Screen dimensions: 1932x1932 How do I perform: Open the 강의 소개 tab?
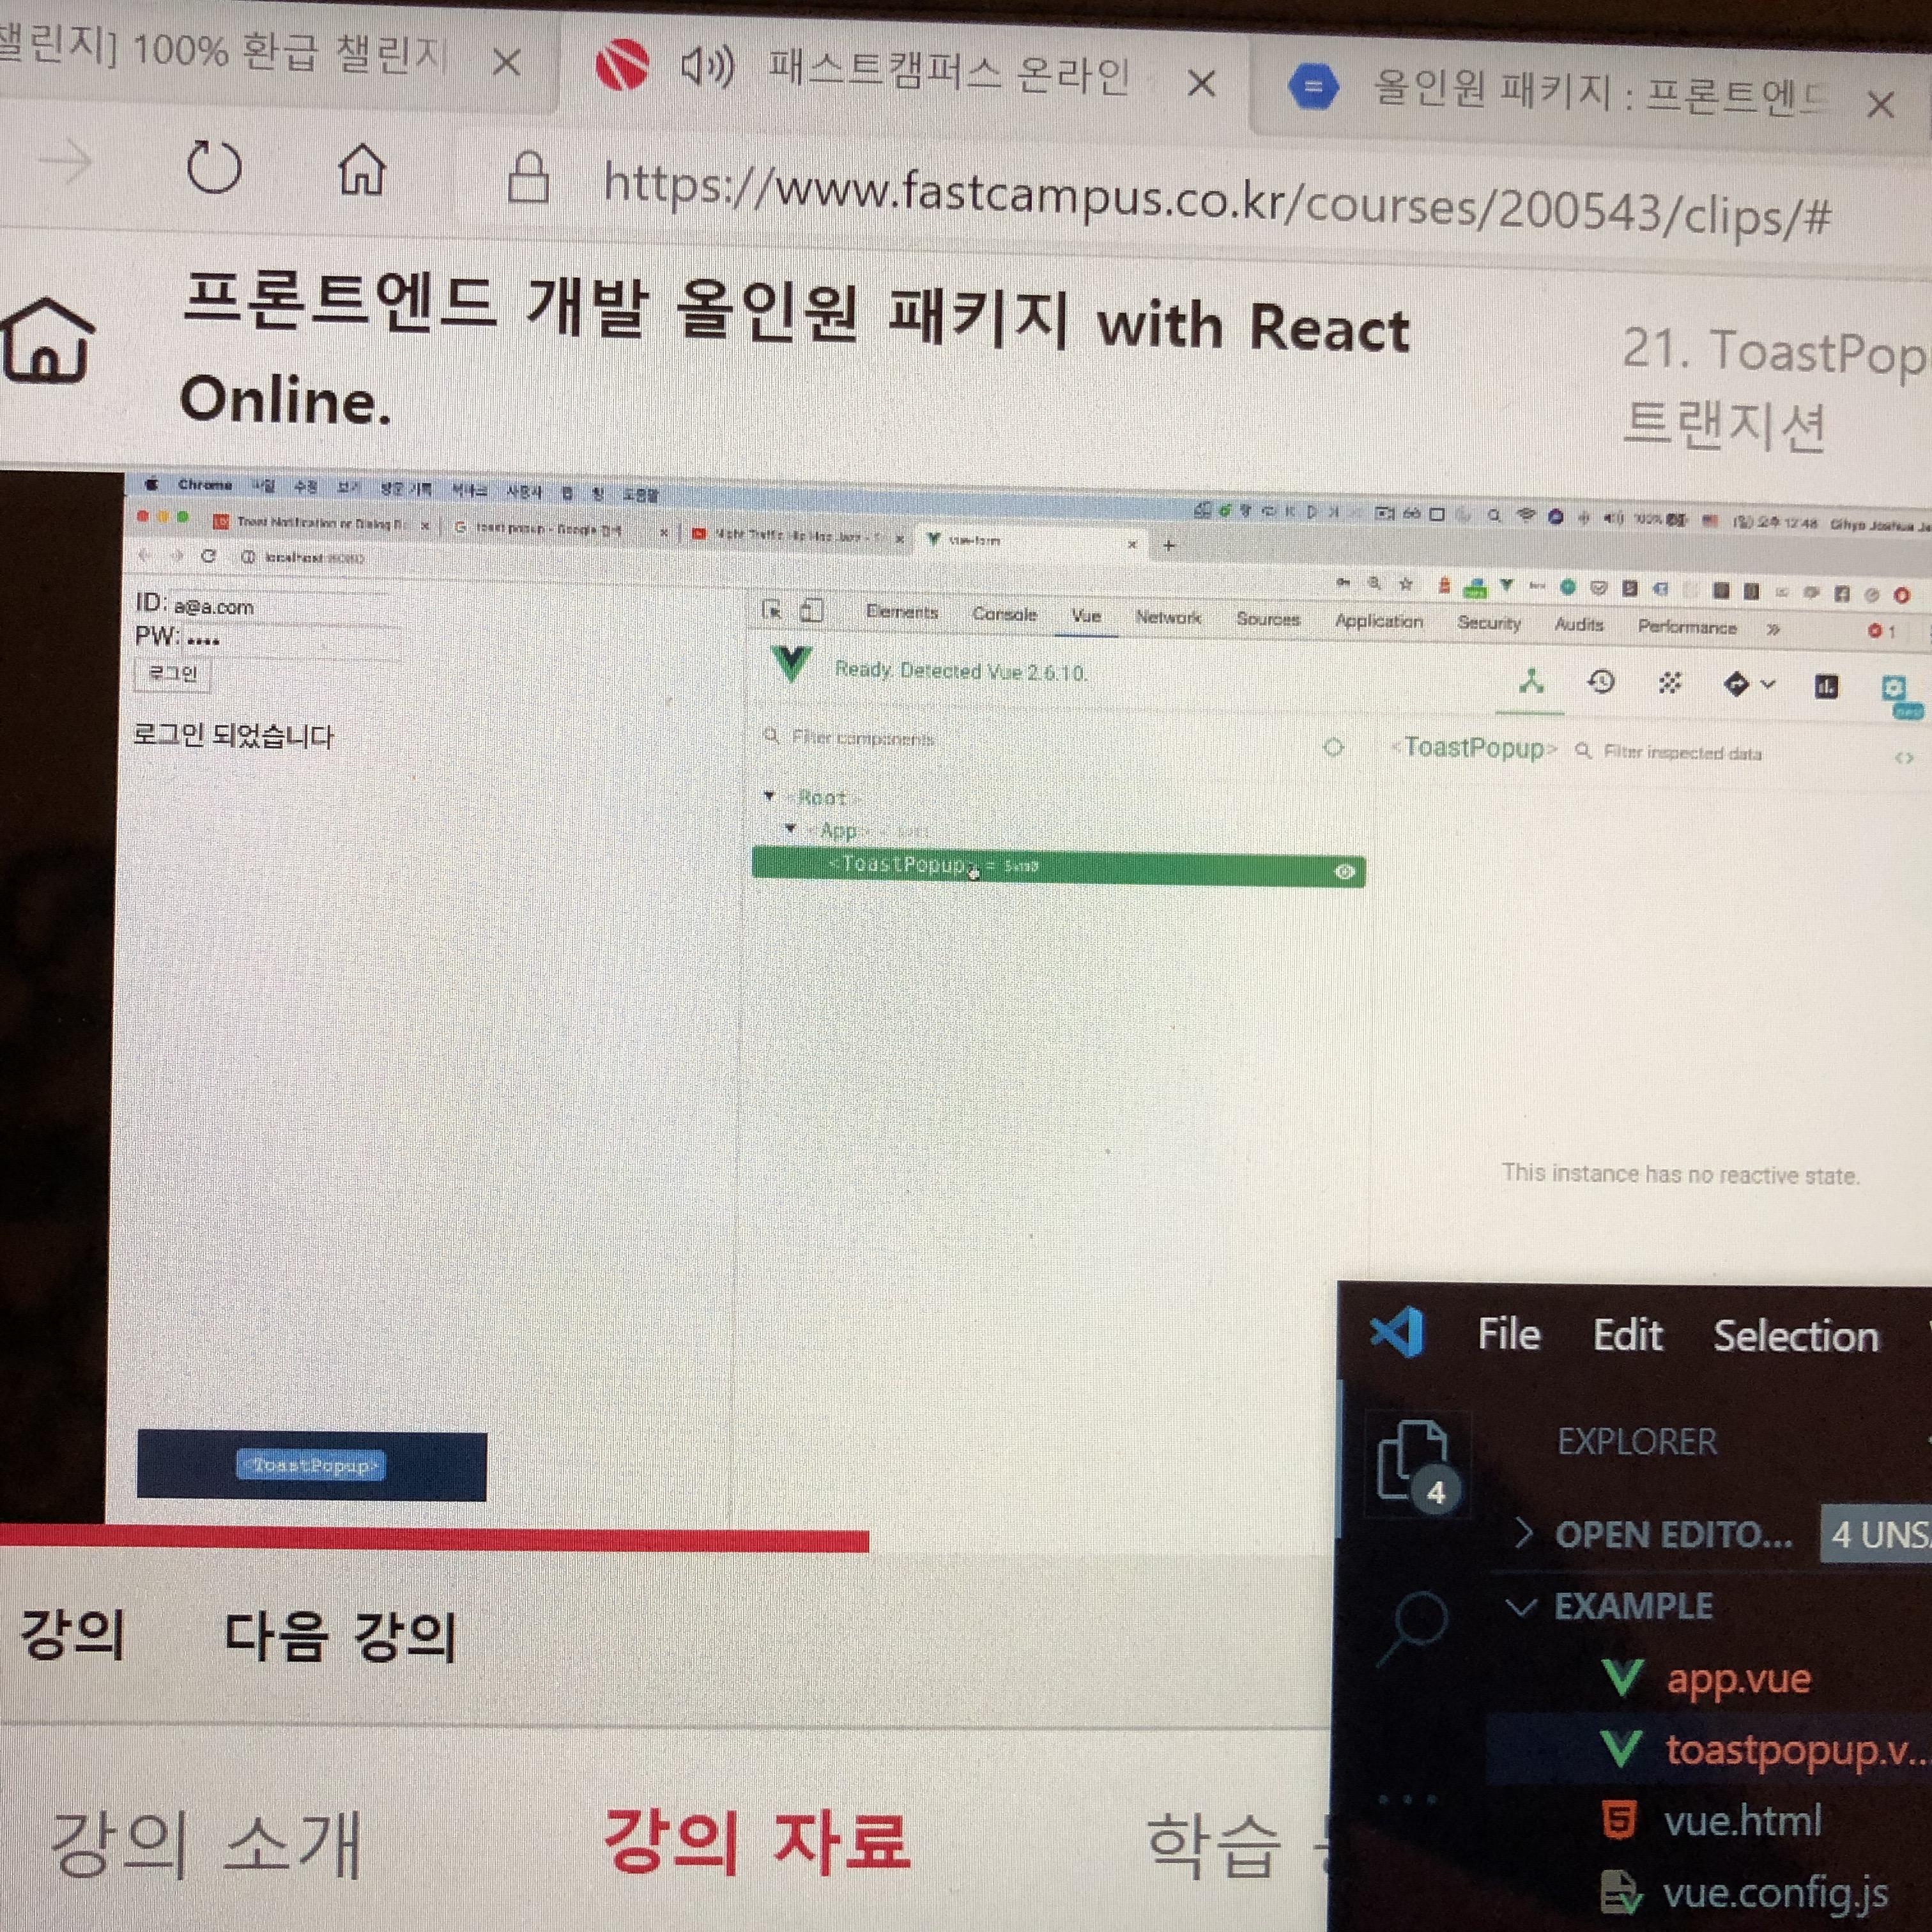pos(205,1846)
